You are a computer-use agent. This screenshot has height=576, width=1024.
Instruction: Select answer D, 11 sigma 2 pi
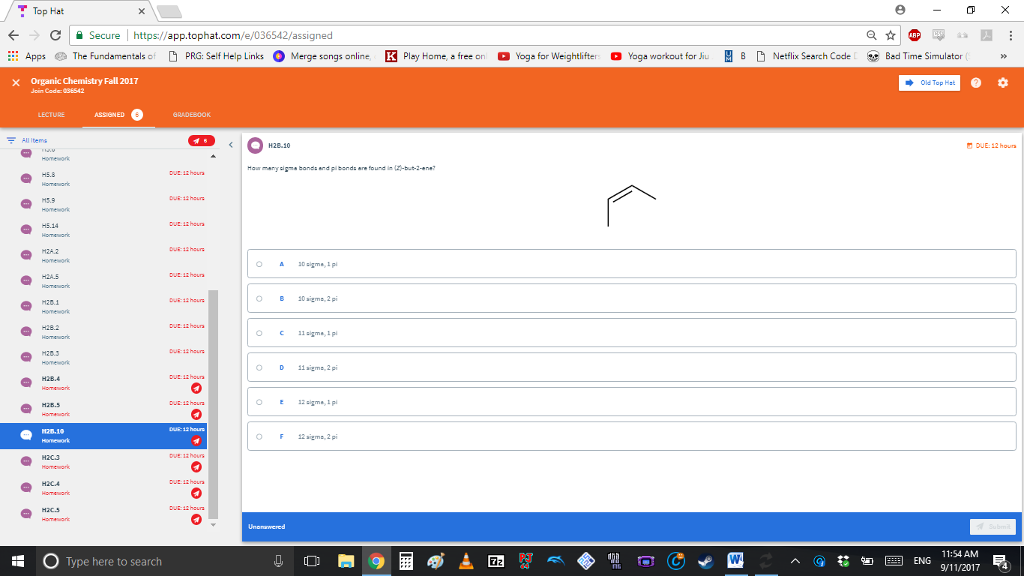(x=260, y=367)
